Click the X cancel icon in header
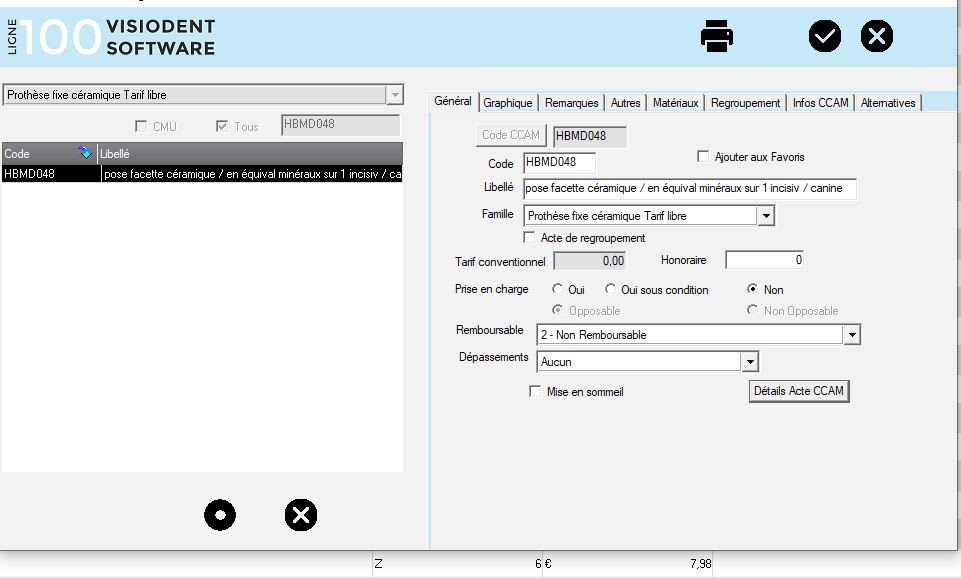Image resolution: width=961 pixels, height=579 pixels. coord(877,36)
